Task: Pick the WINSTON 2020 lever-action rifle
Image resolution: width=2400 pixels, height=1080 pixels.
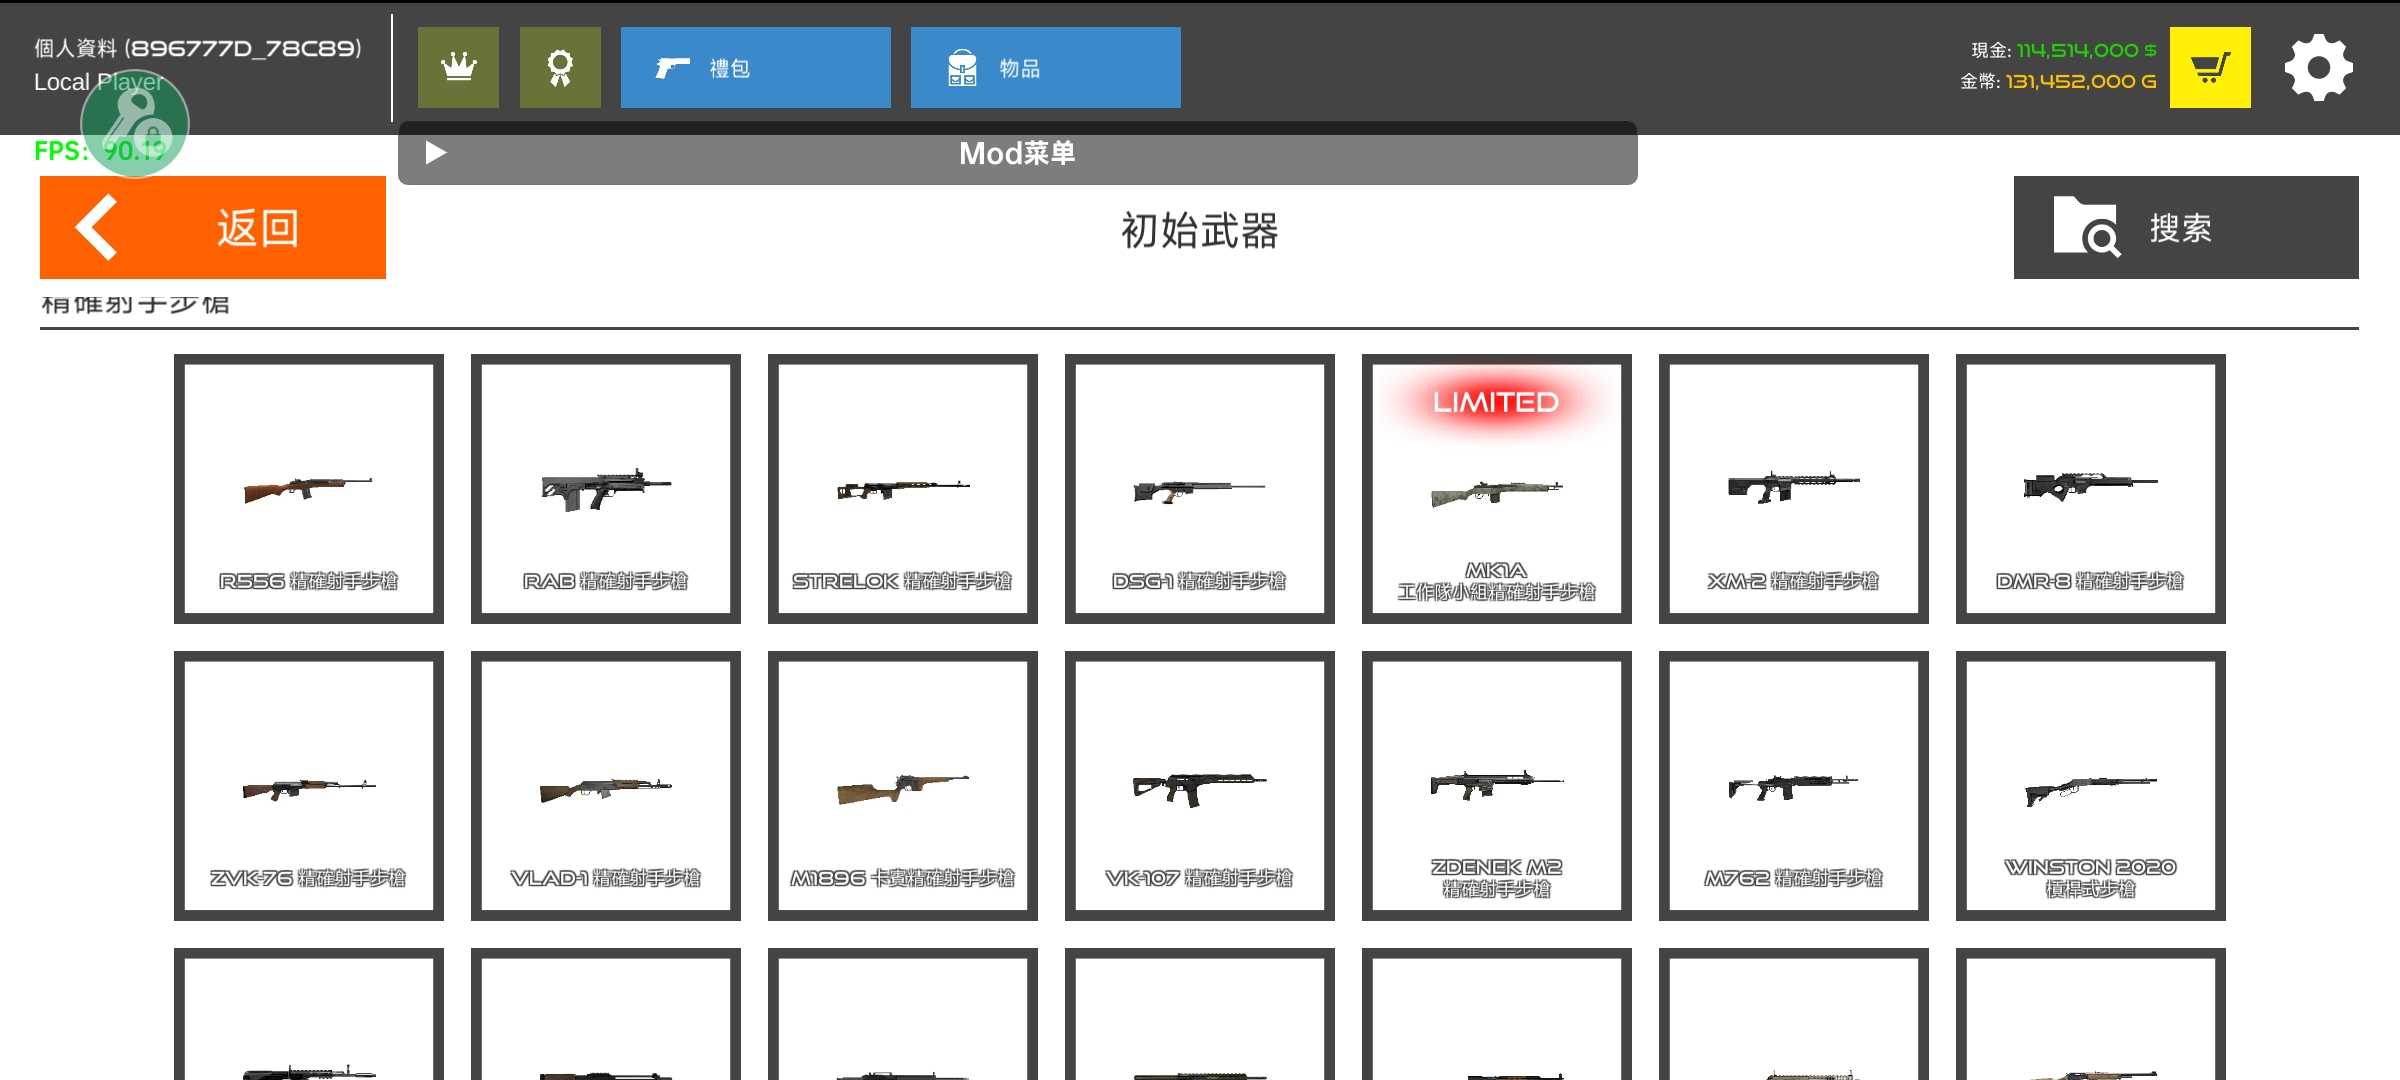Action: click(2090, 786)
